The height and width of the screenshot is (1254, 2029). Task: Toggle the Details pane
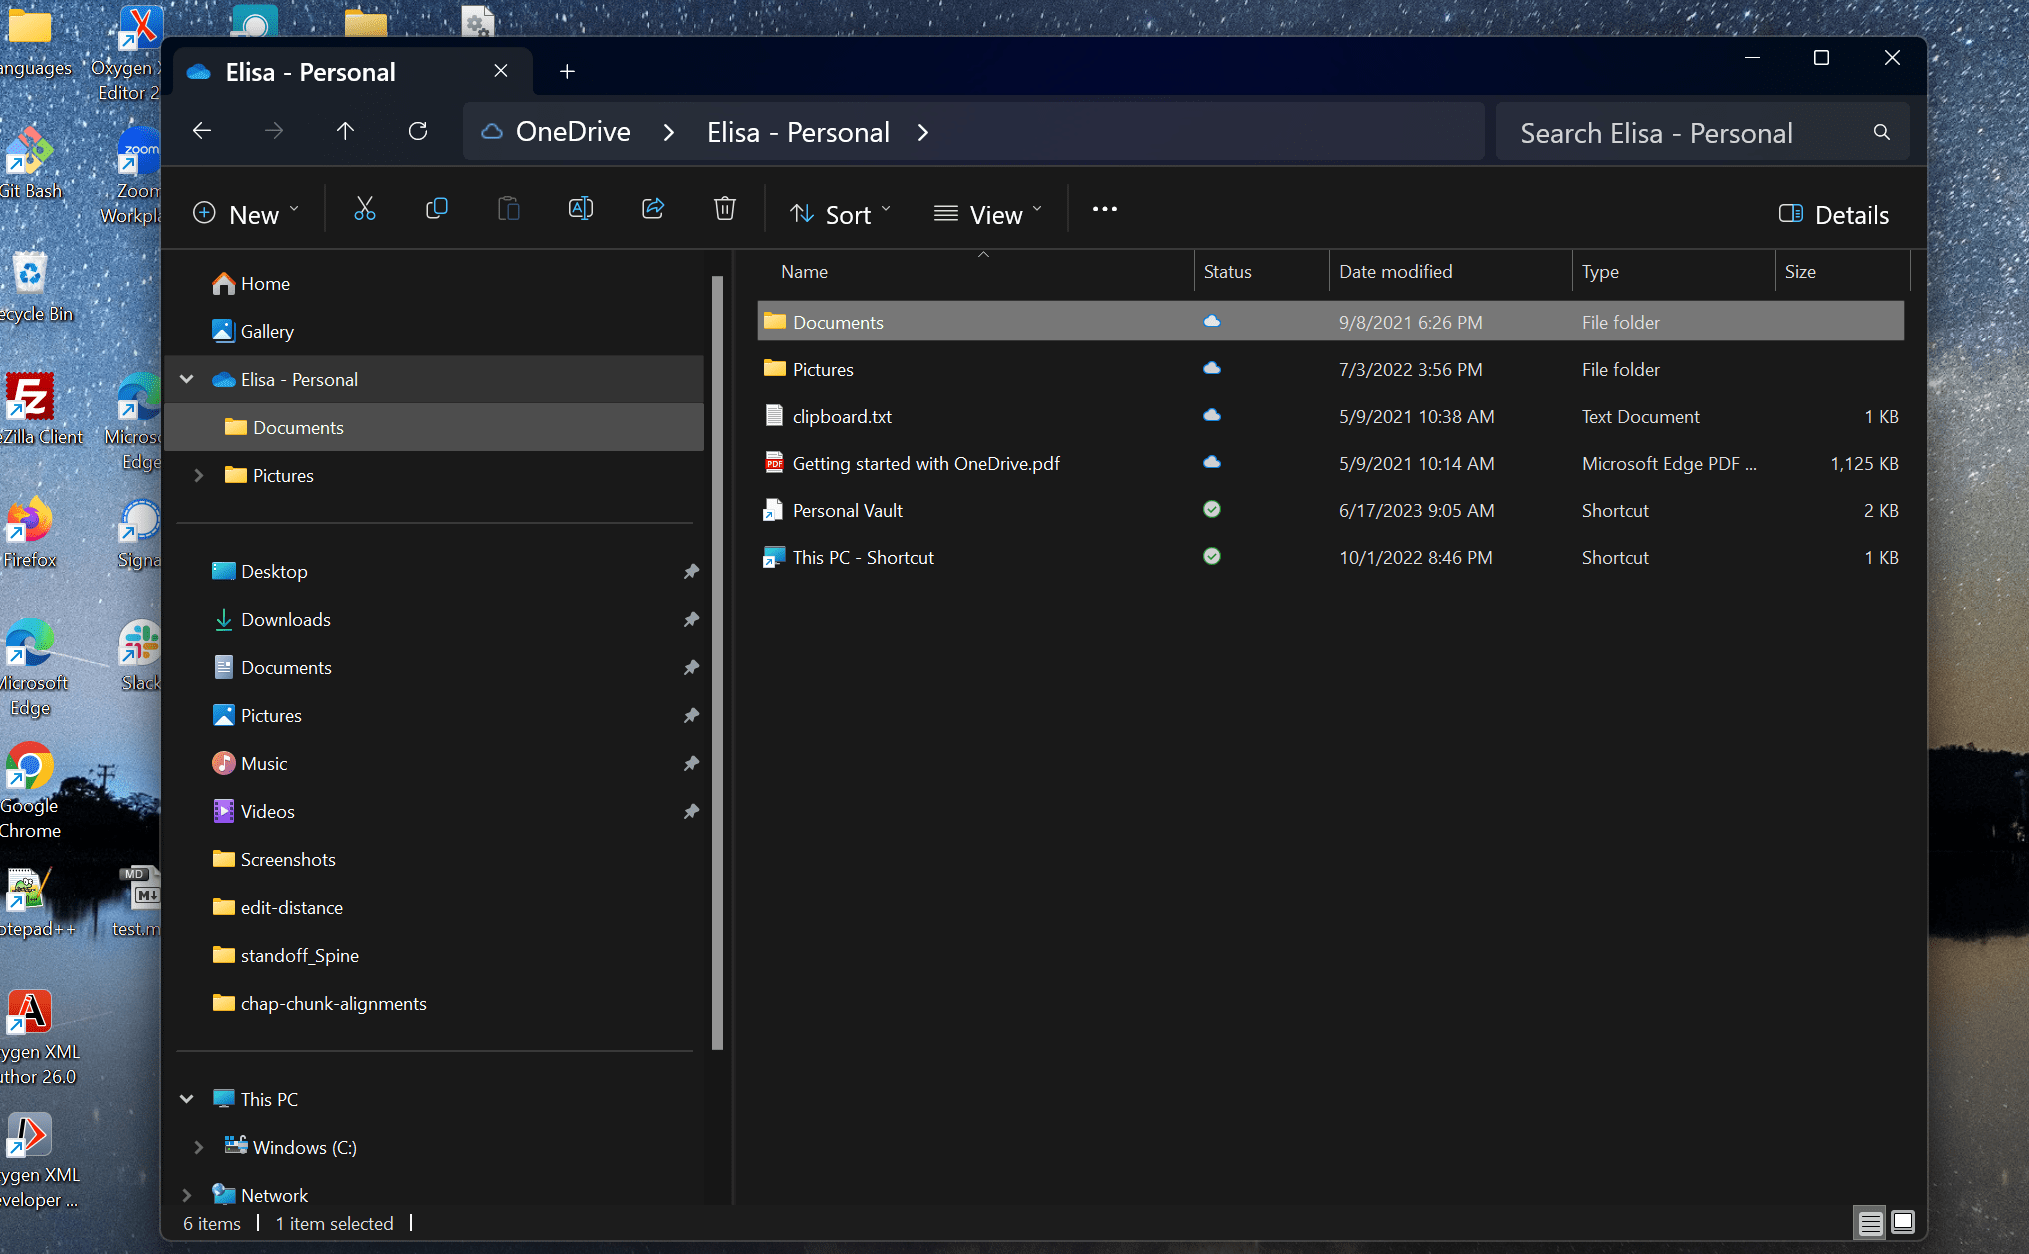1833,214
